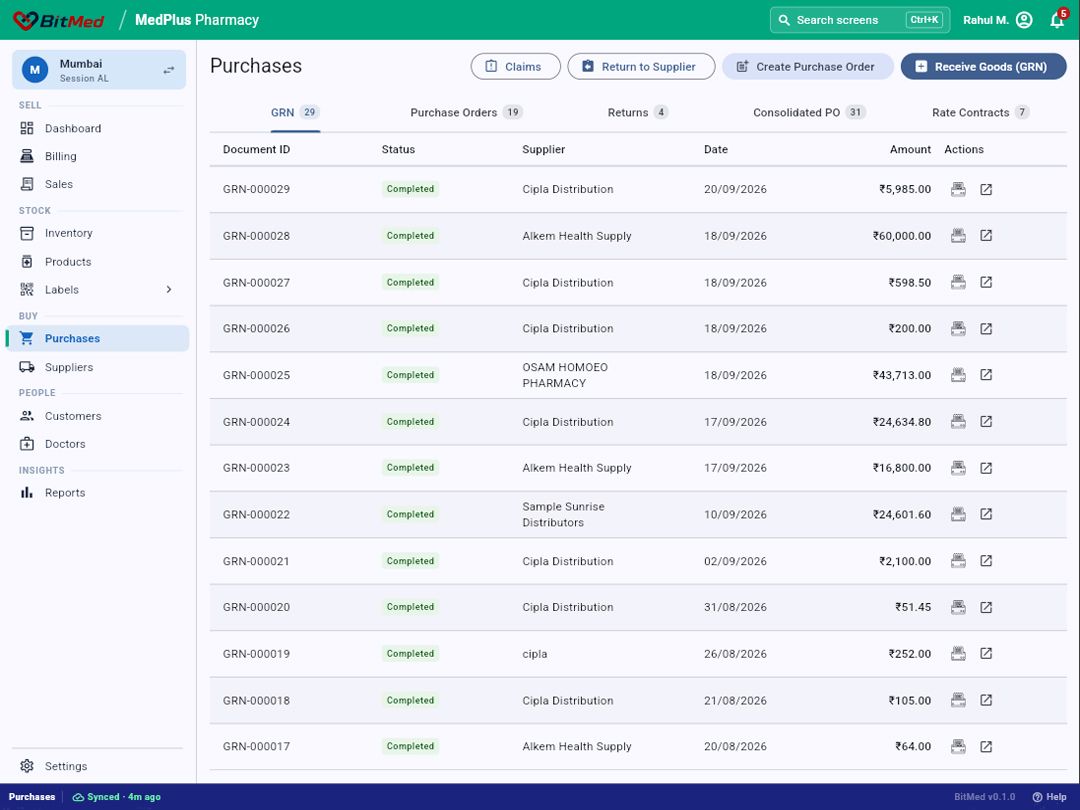
Task: Click the ₹60,000.00 amount
Action: 902,236
